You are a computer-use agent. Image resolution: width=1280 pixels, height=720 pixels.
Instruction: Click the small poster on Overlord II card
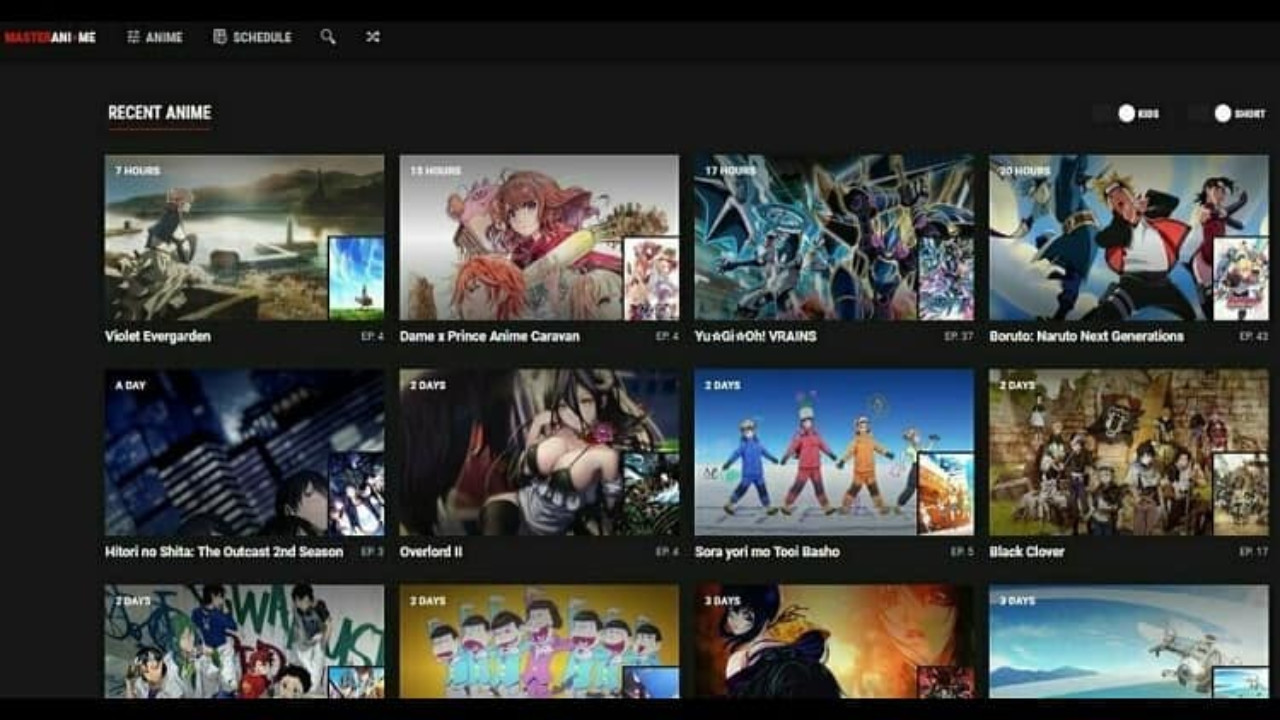(x=651, y=493)
